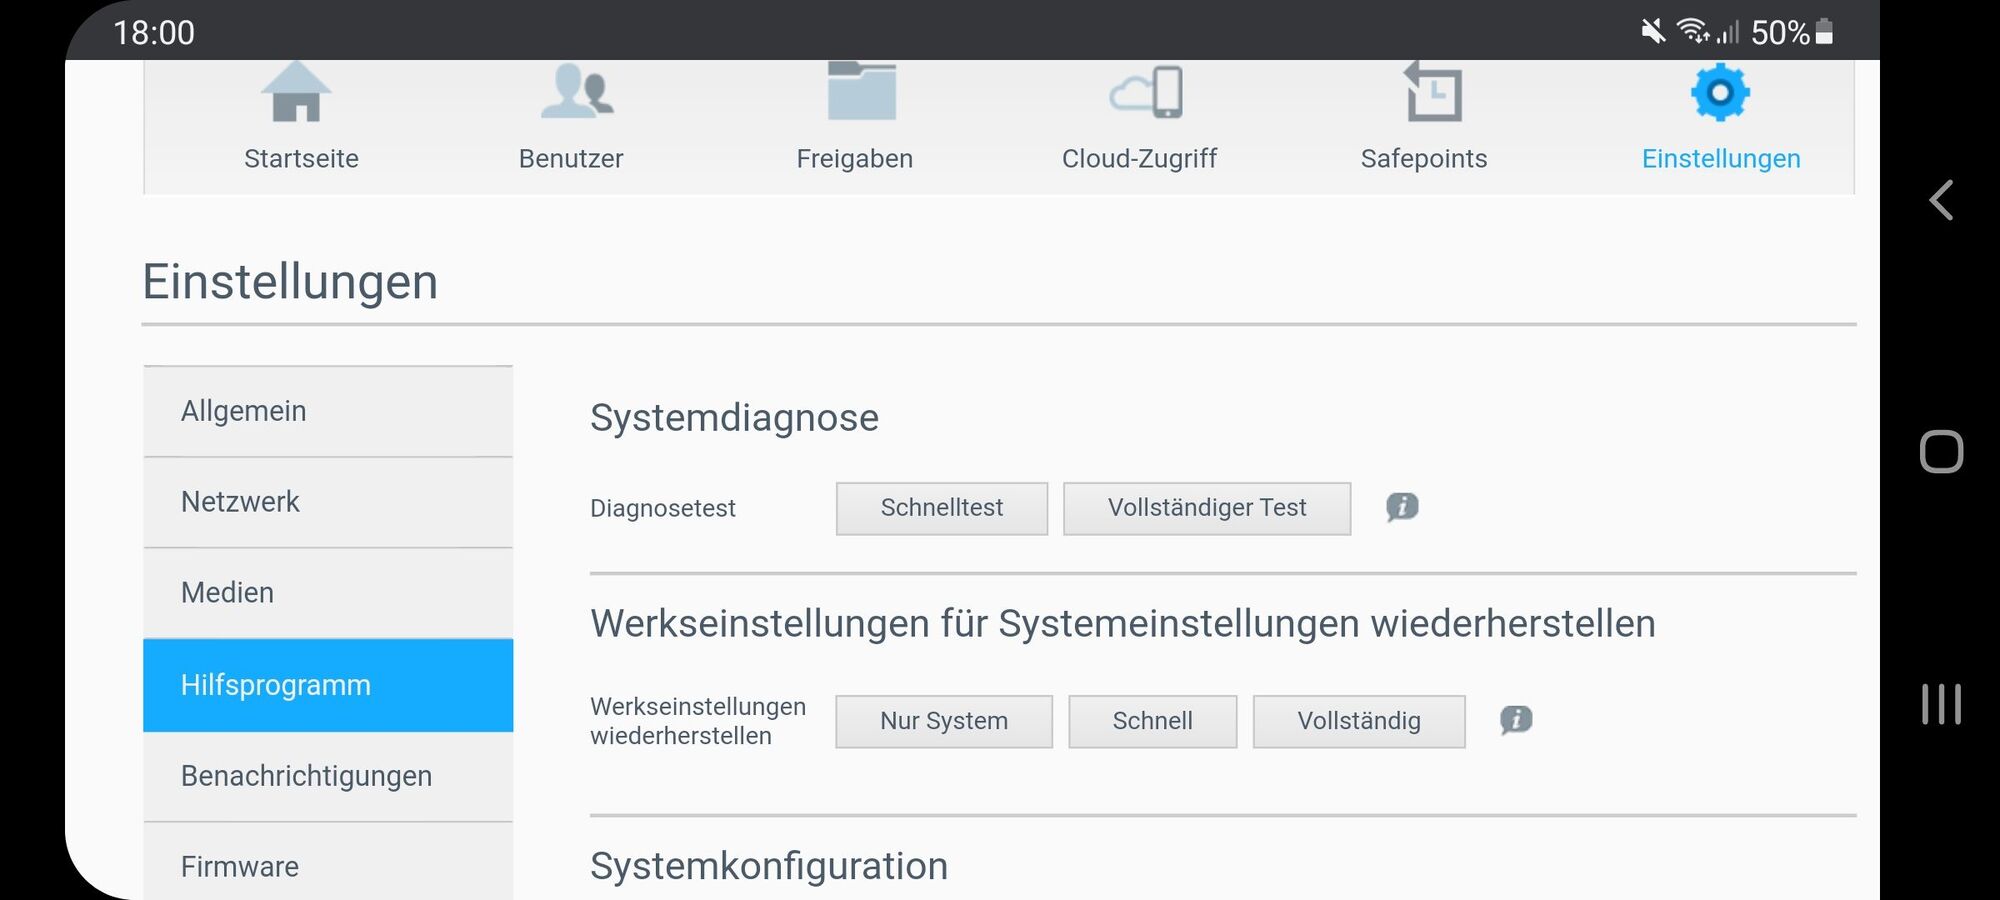Select the Einstellungen label in navigation
The width and height of the screenshot is (2000, 900).
1721,159
